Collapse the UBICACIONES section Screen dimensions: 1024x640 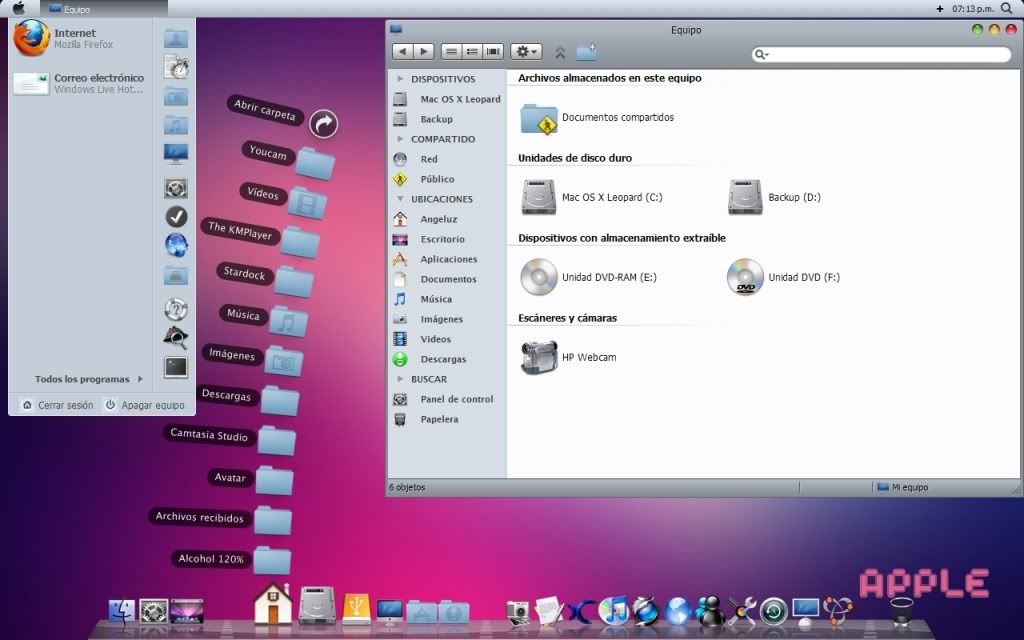(x=400, y=199)
